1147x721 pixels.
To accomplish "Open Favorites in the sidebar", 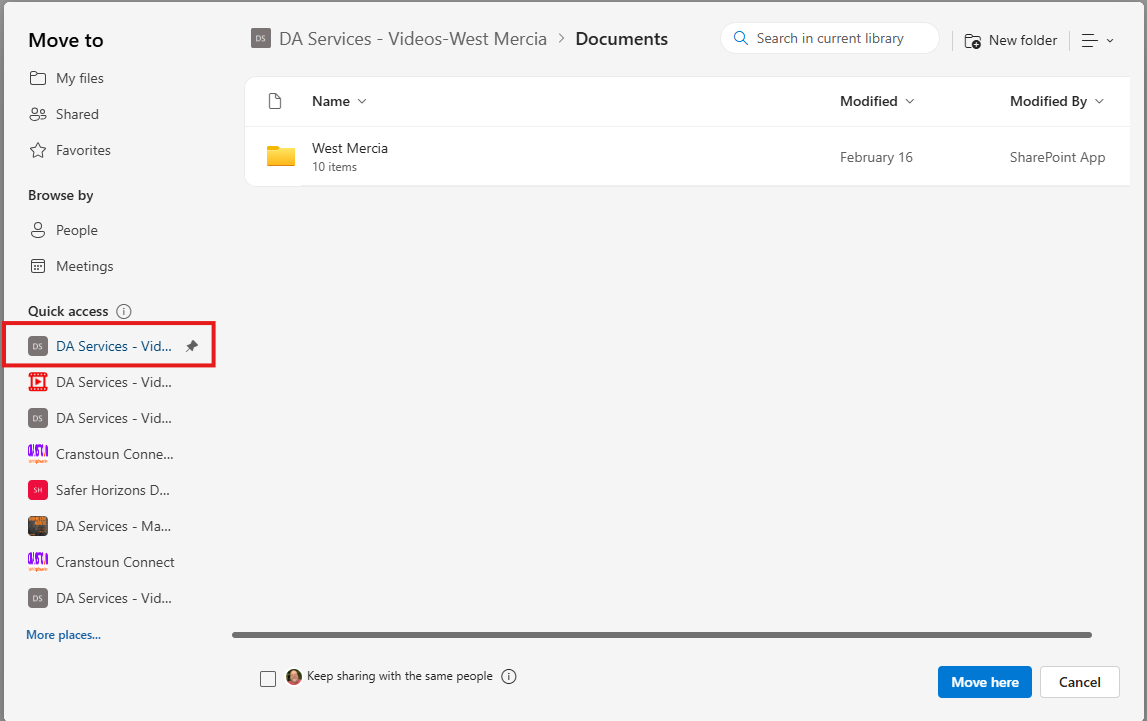I will point(69,150).
